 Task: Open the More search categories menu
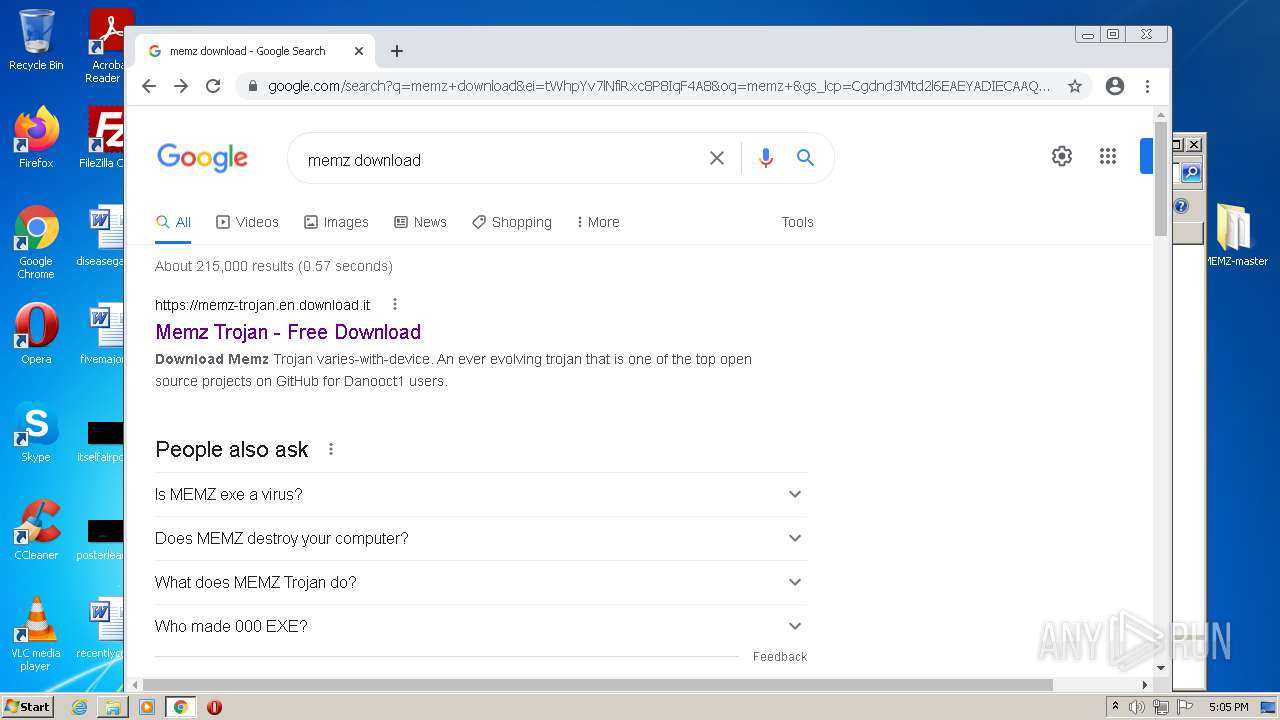click(598, 222)
